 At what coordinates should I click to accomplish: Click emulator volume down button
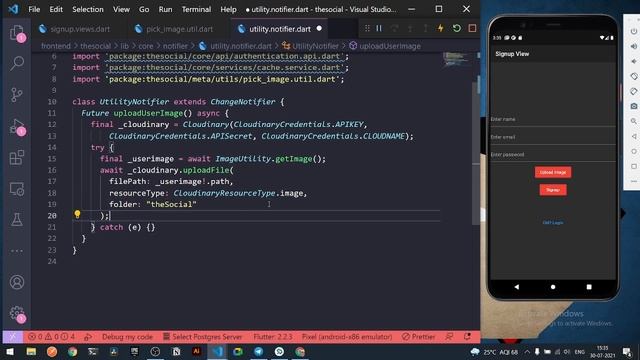[633, 61]
